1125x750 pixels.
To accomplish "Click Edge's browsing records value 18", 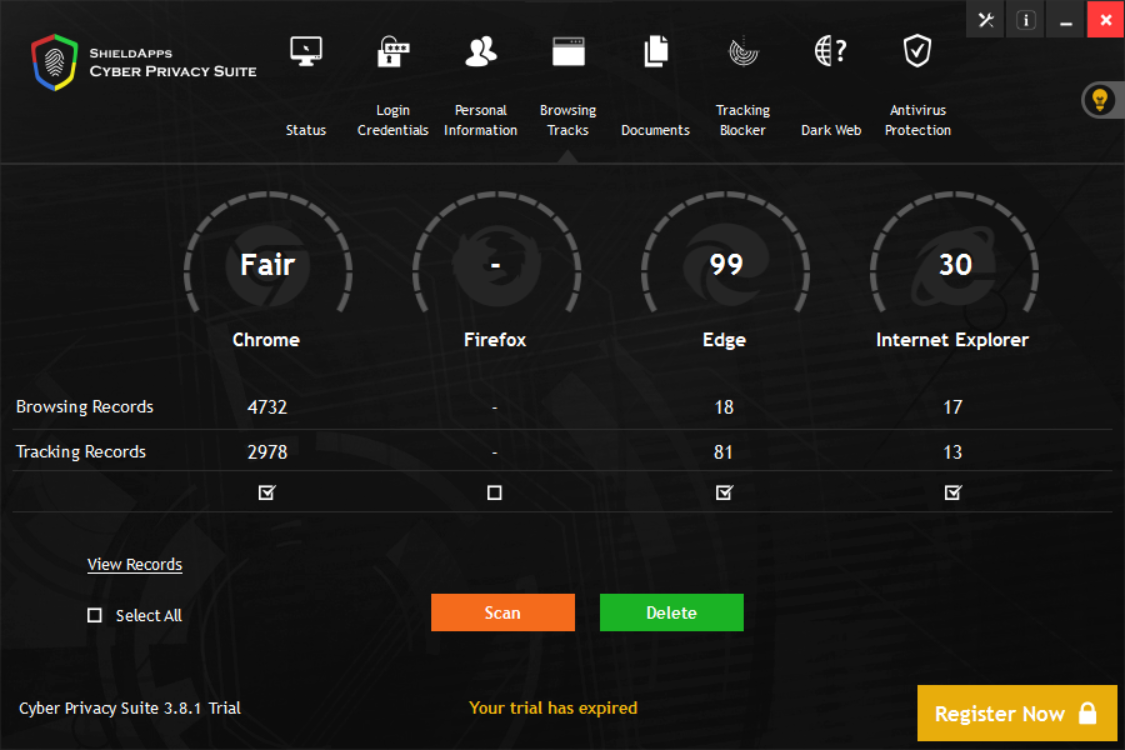I will tap(724, 407).
